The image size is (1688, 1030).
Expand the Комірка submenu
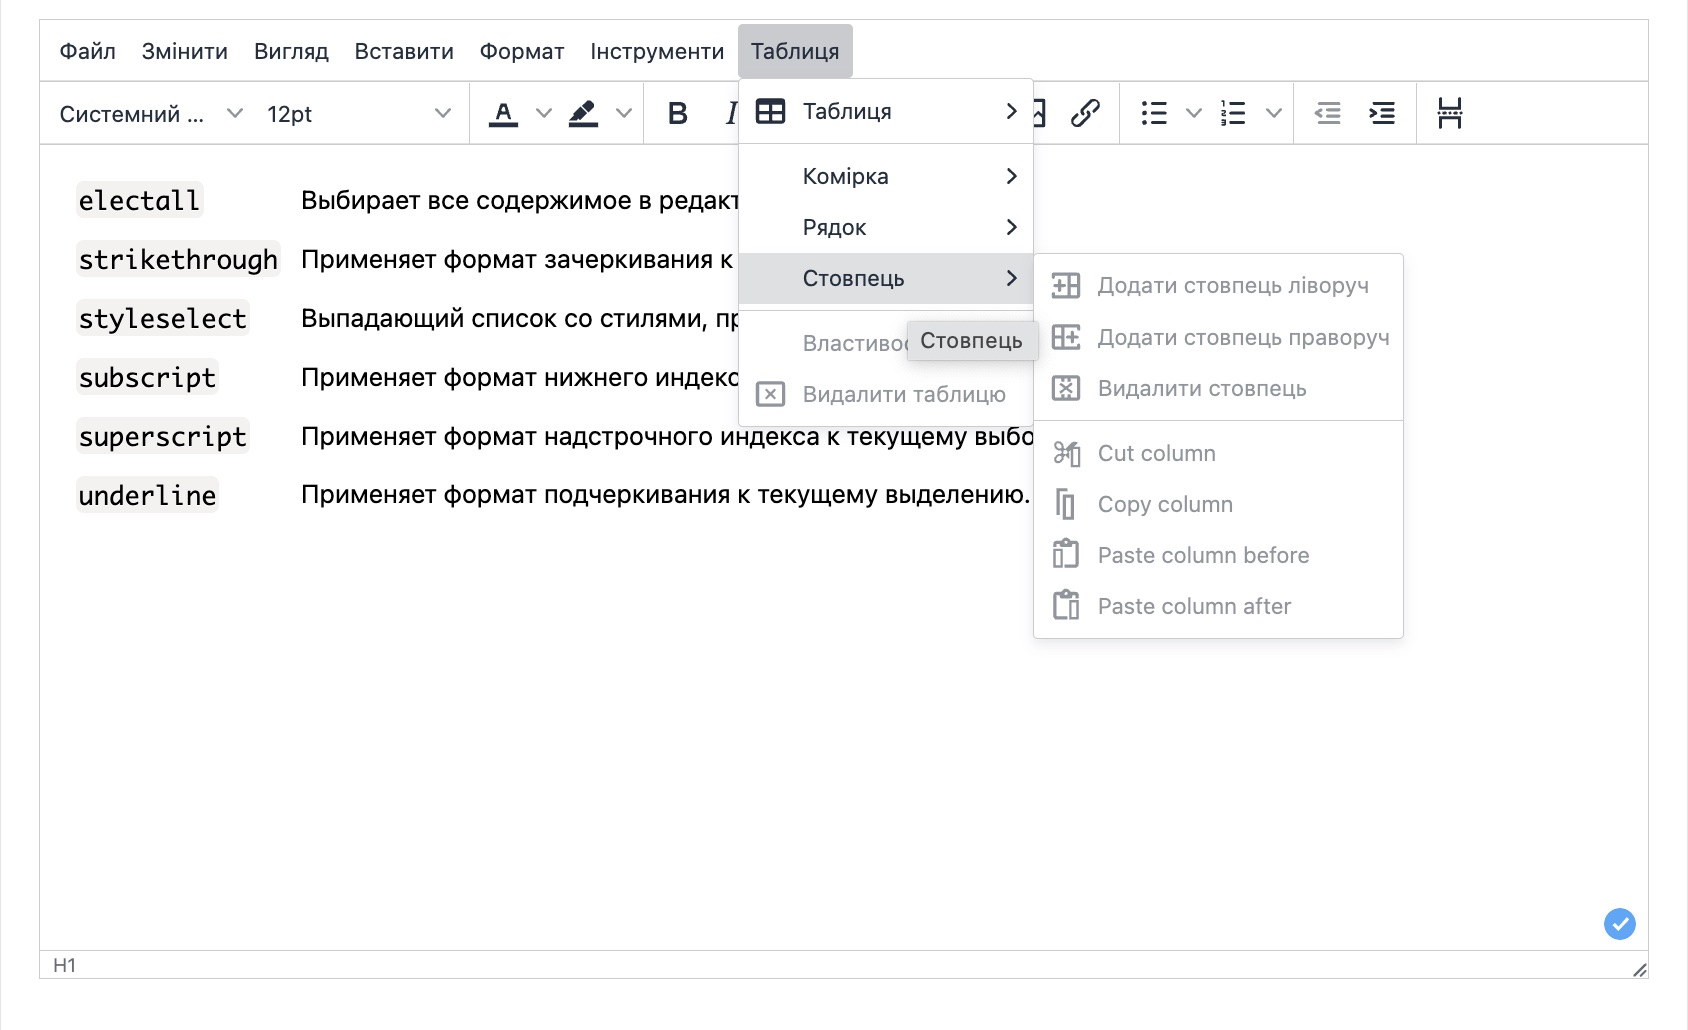(885, 177)
